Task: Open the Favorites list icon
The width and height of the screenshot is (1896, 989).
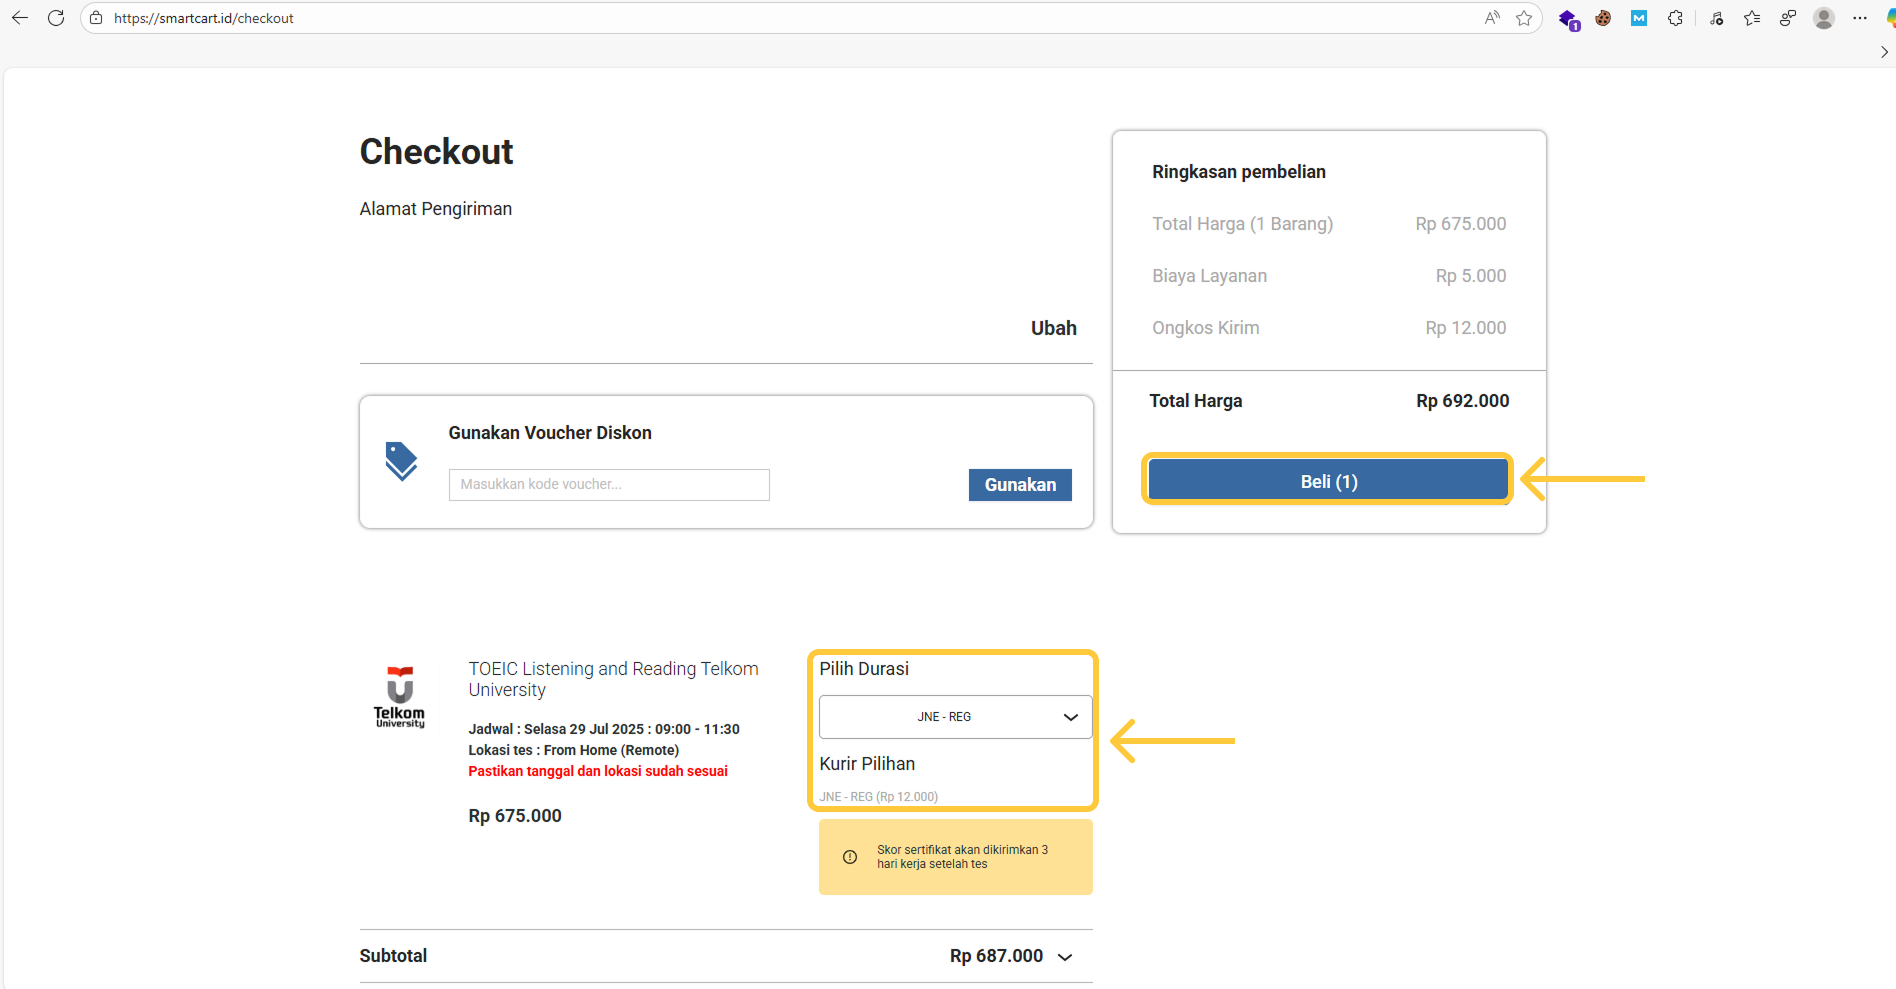Action: point(1752,18)
